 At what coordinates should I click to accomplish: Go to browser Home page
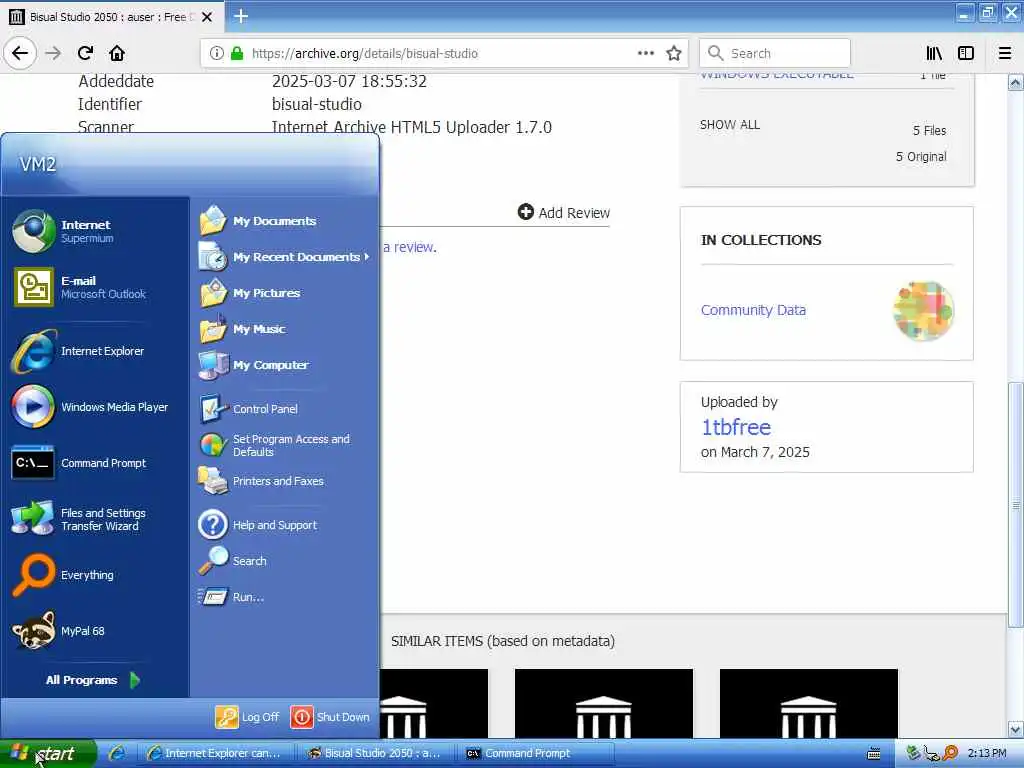[x=117, y=53]
